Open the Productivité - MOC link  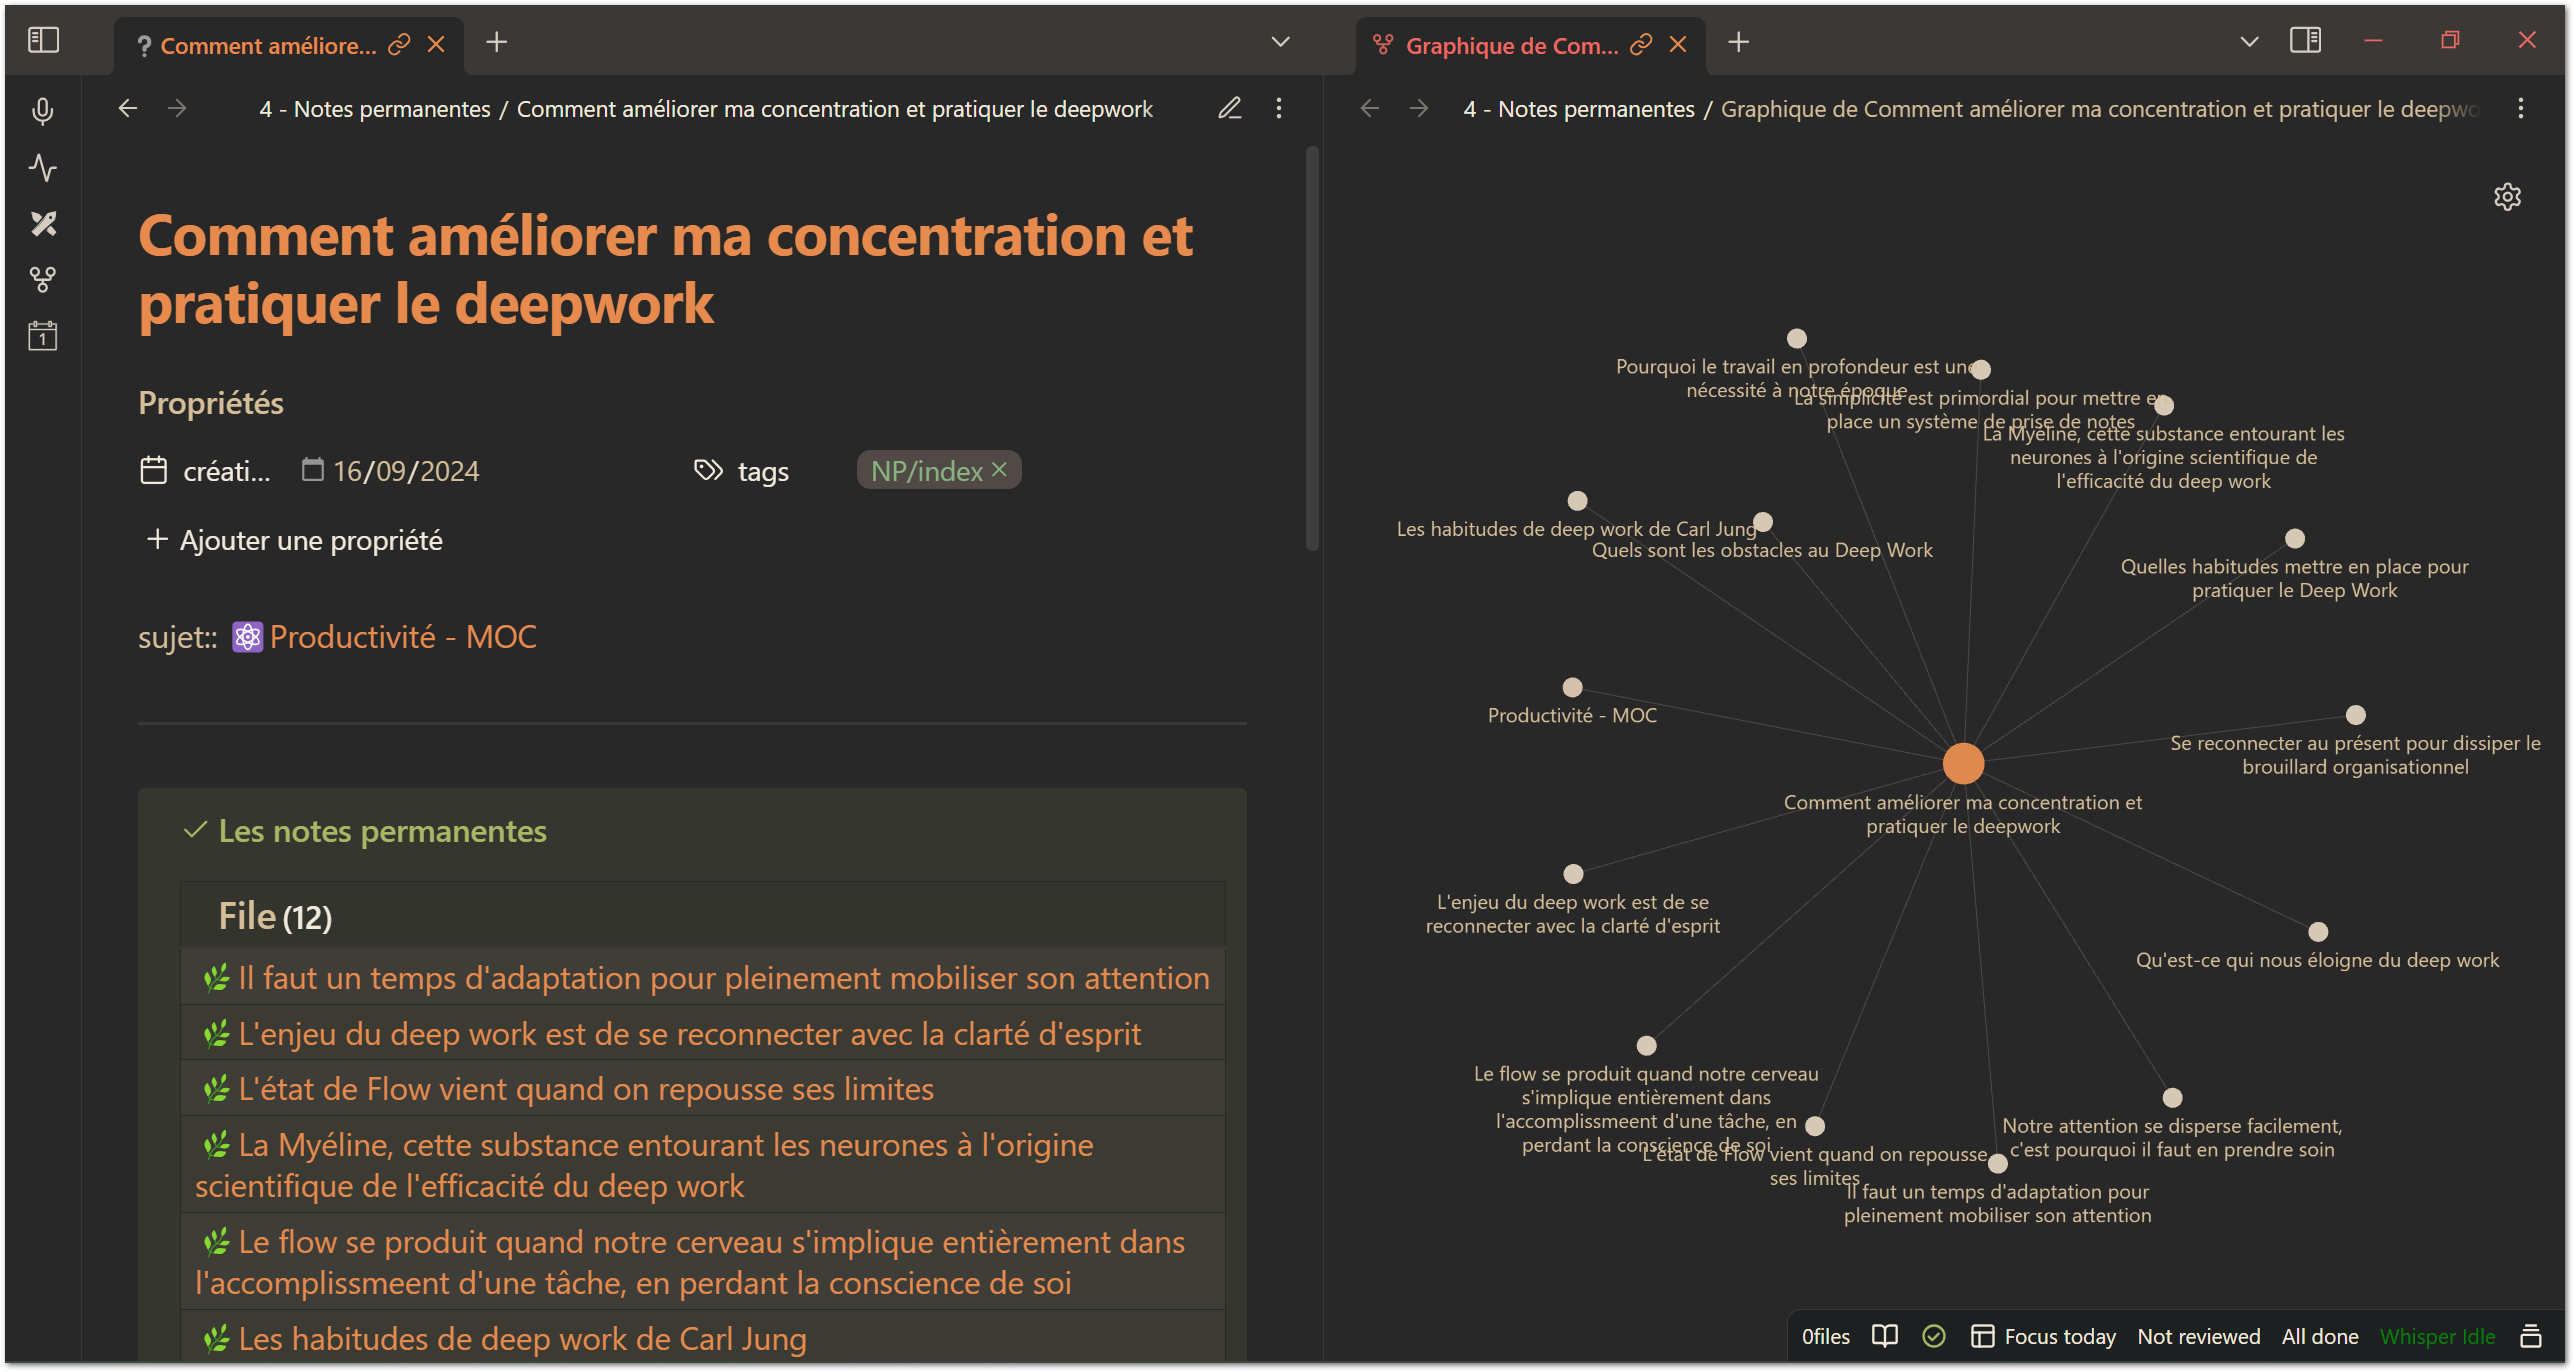pos(402,637)
